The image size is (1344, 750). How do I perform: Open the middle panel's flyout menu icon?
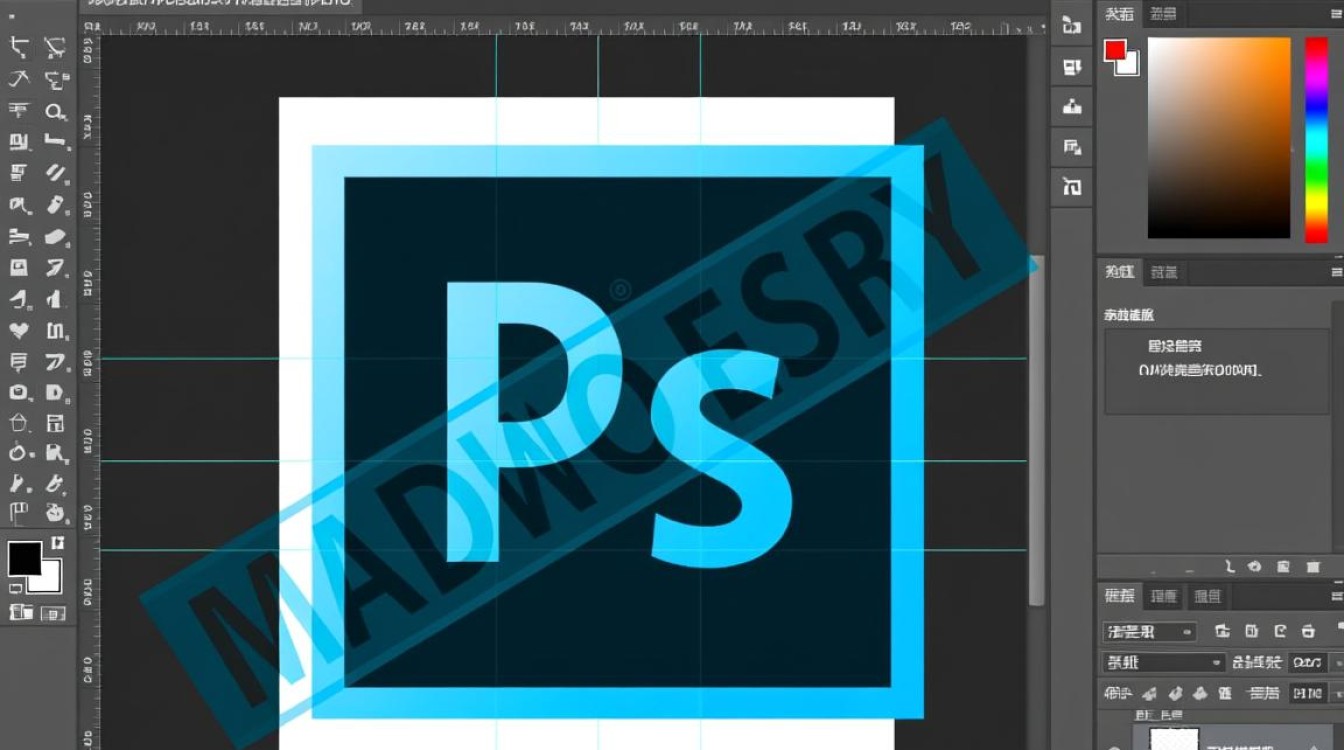tap(1336, 271)
